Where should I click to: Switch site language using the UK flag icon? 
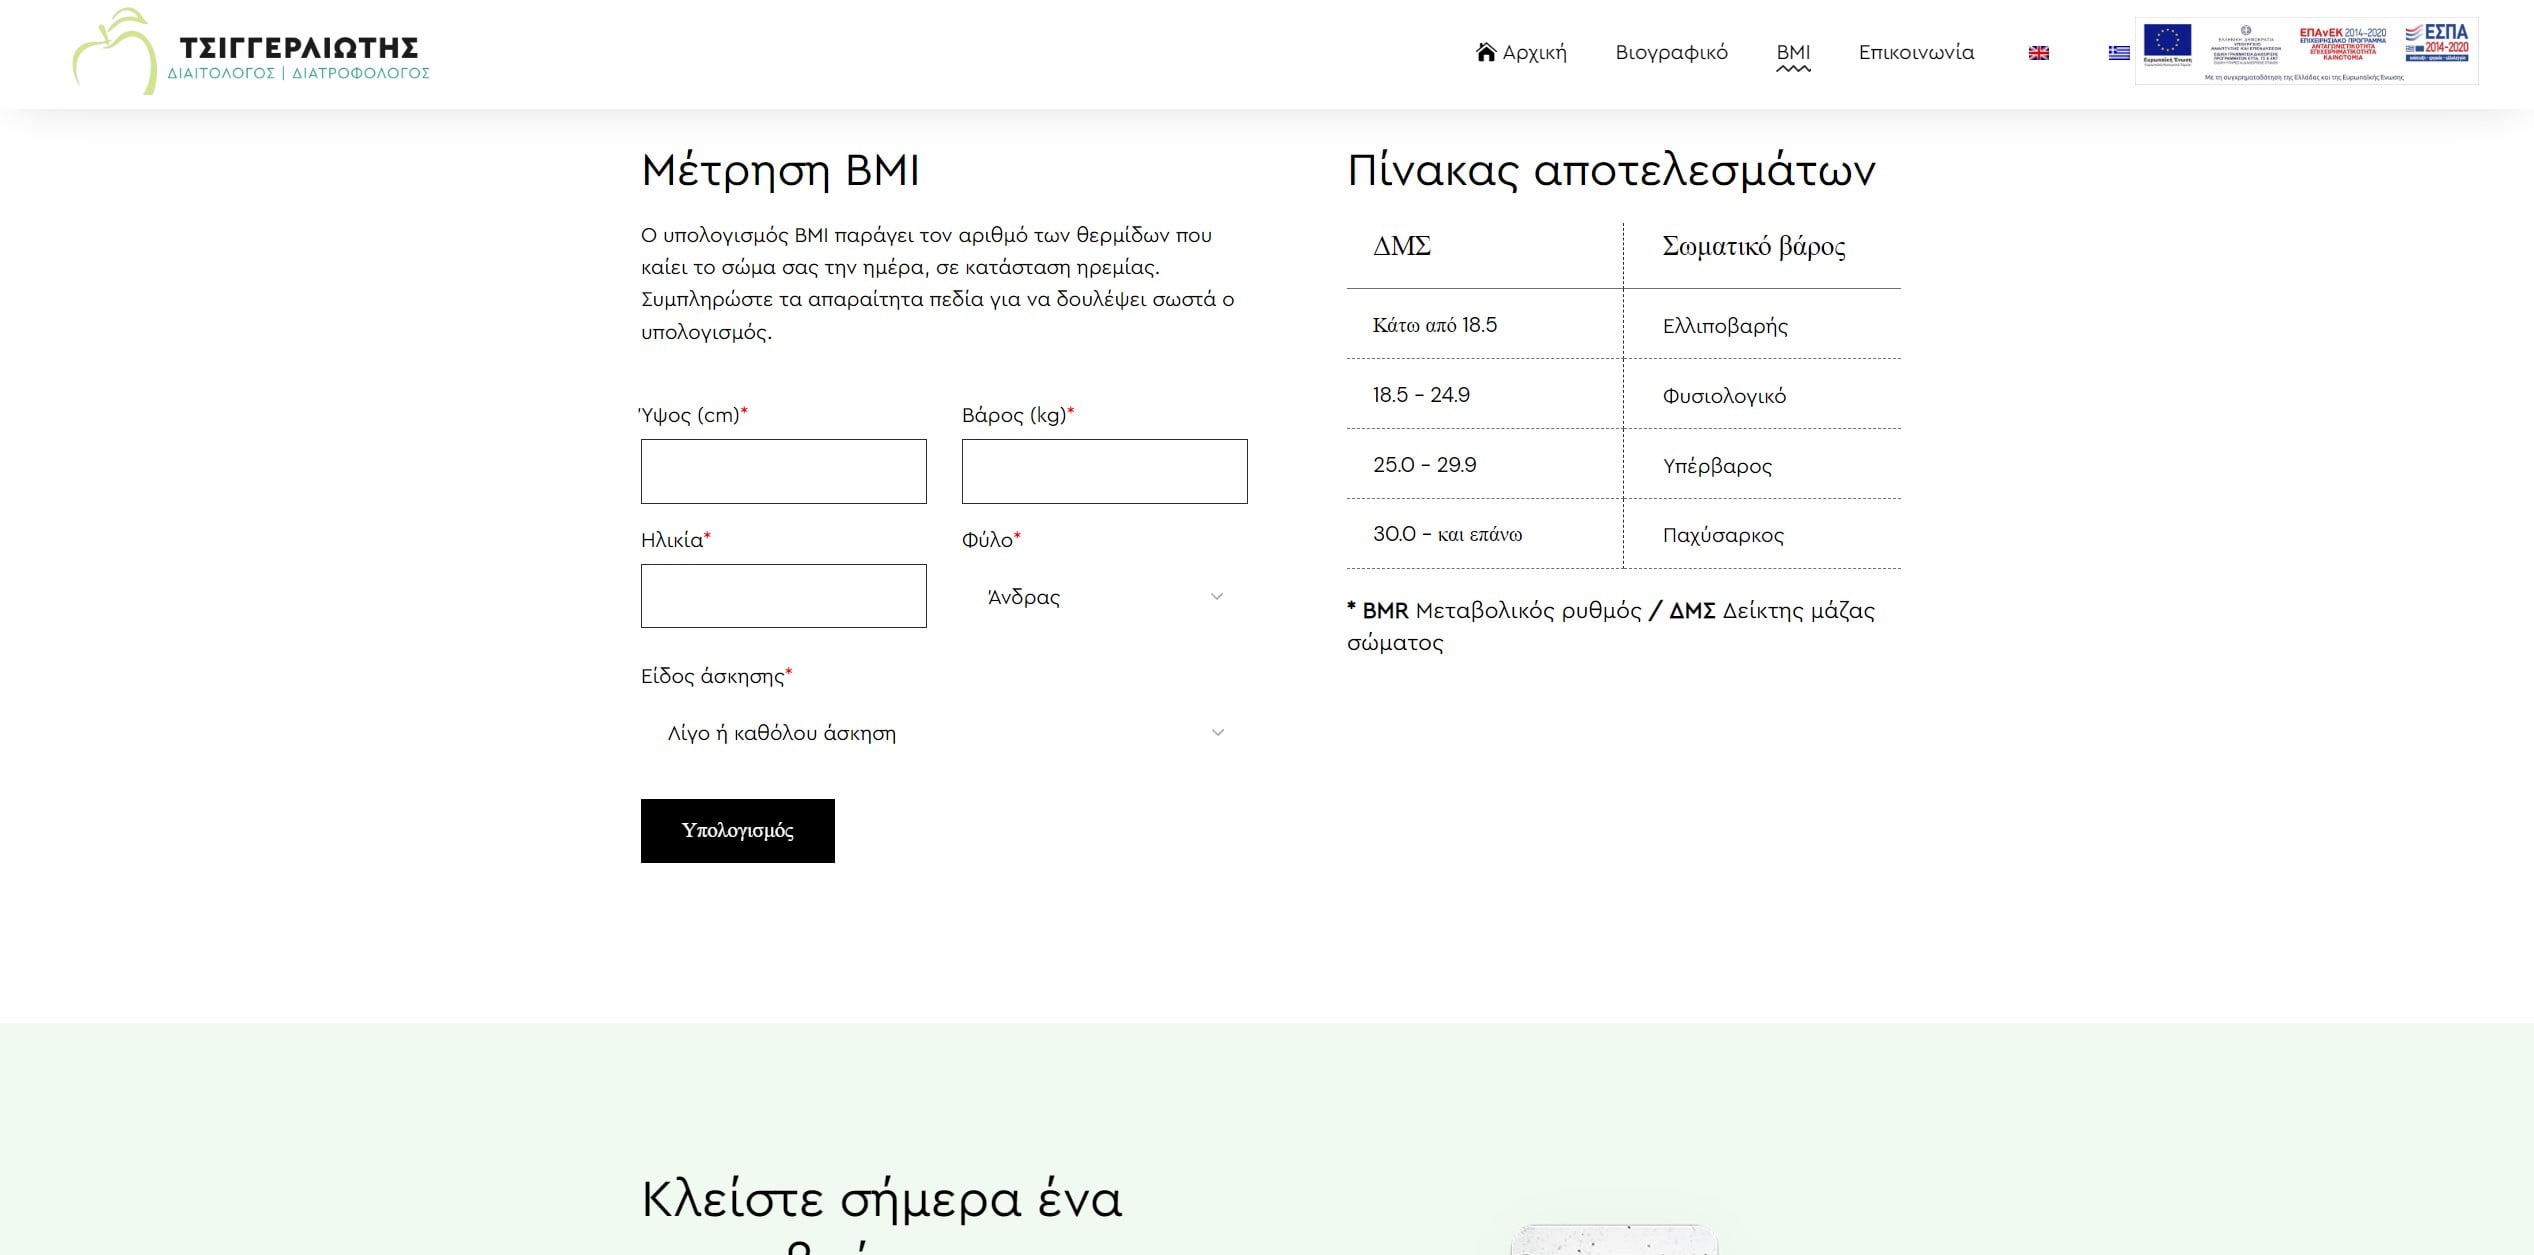click(2037, 52)
